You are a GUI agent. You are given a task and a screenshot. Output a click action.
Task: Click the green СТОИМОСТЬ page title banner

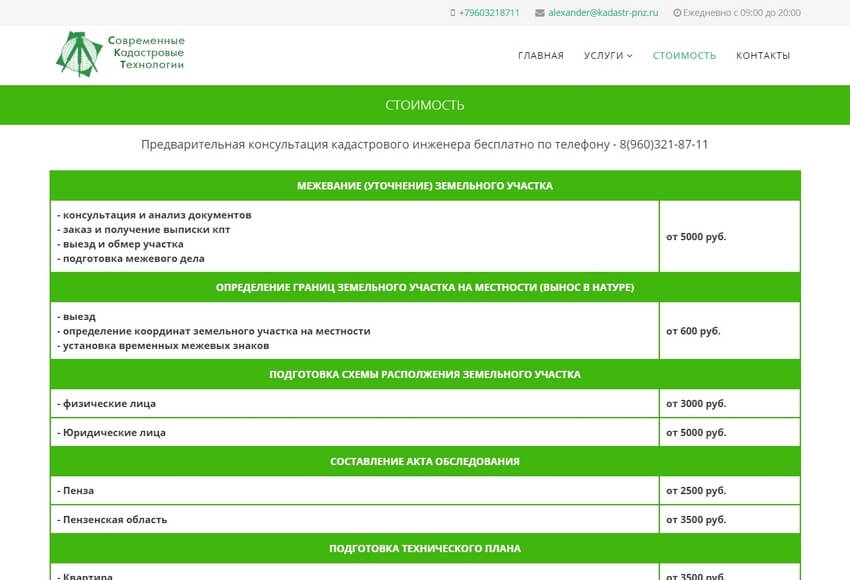coord(425,105)
